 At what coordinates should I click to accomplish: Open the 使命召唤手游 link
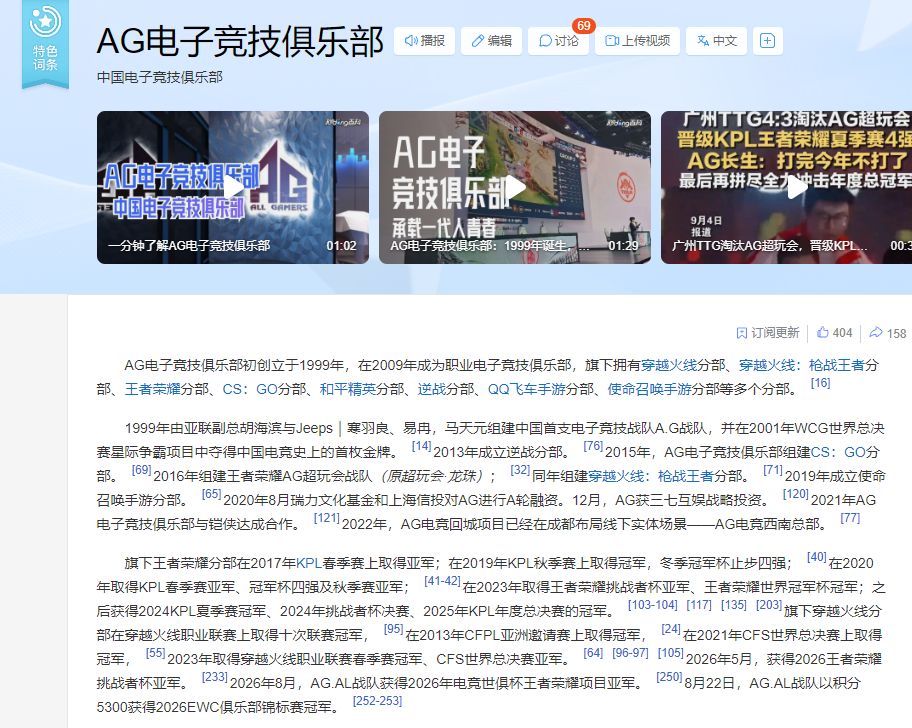click(x=650, y=389)
